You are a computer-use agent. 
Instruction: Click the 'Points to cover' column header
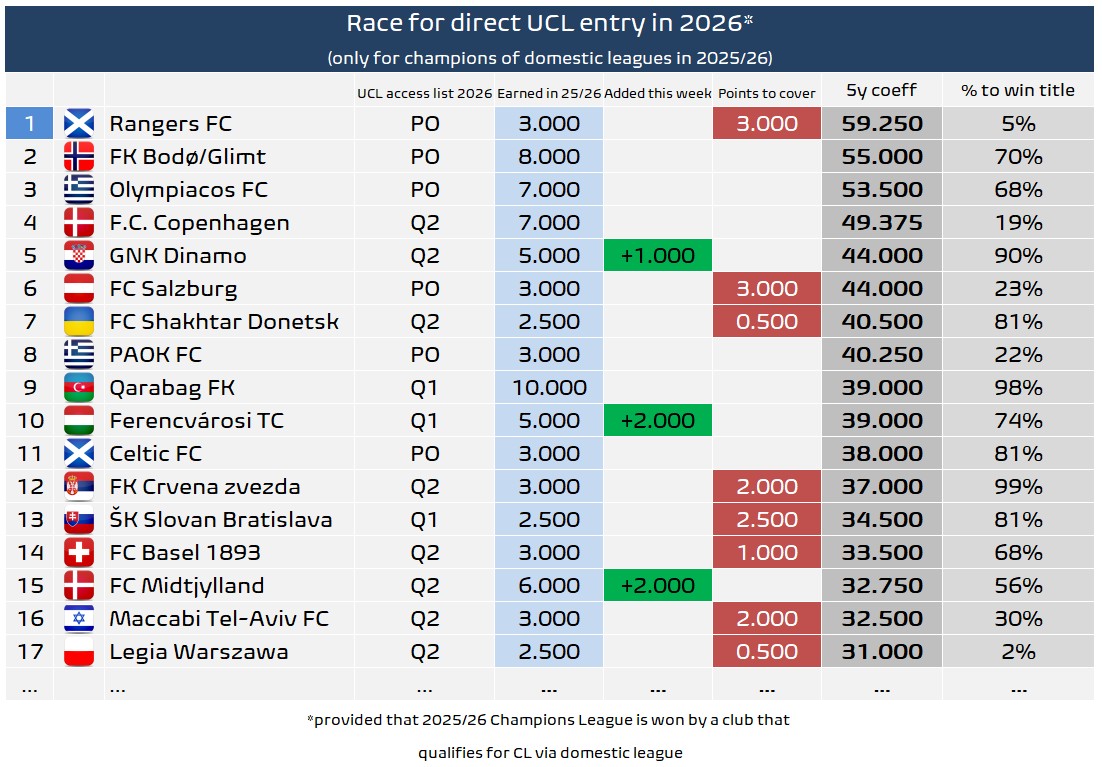tap(766, 93)
